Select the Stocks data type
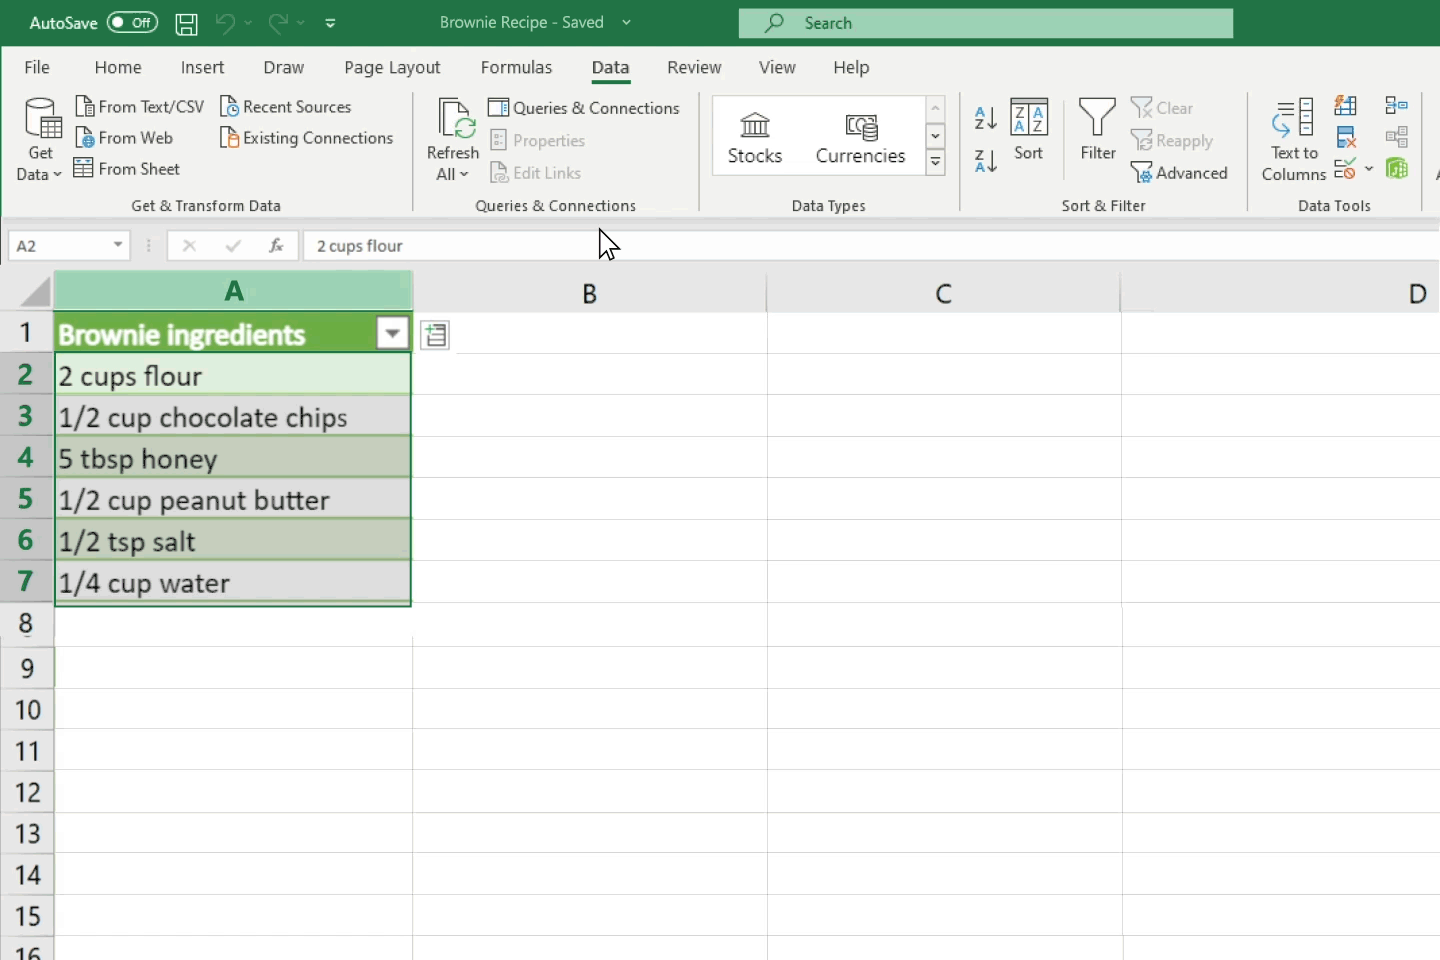The image size is (1440, 960). point(755,138)
